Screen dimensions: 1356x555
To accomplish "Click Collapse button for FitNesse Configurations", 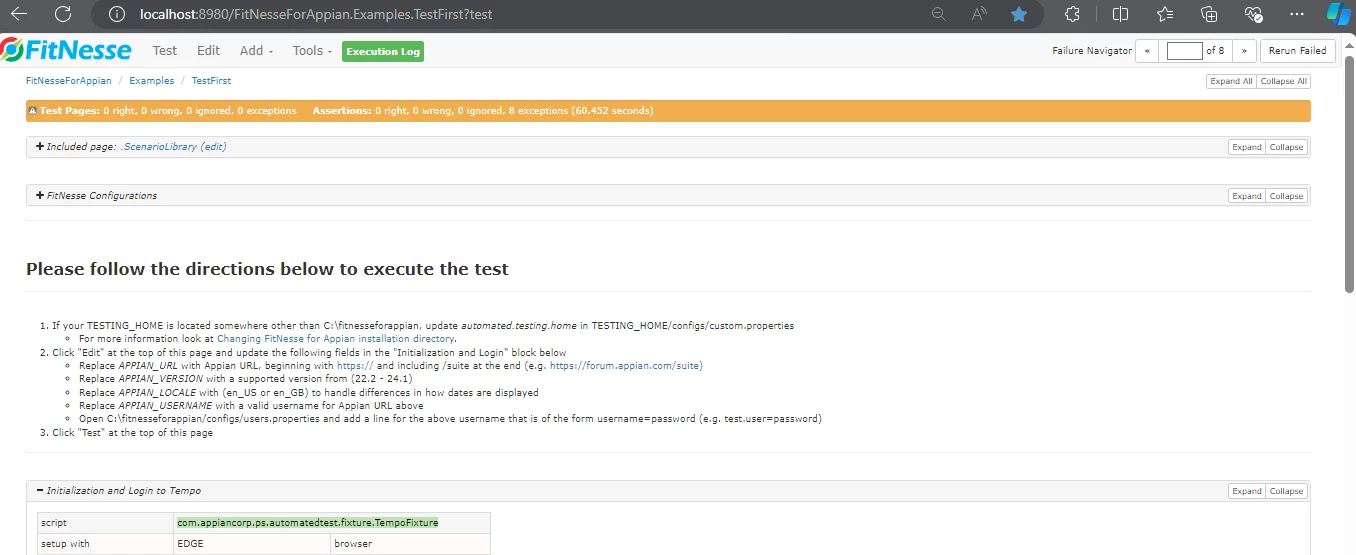I will (1286, 196).
